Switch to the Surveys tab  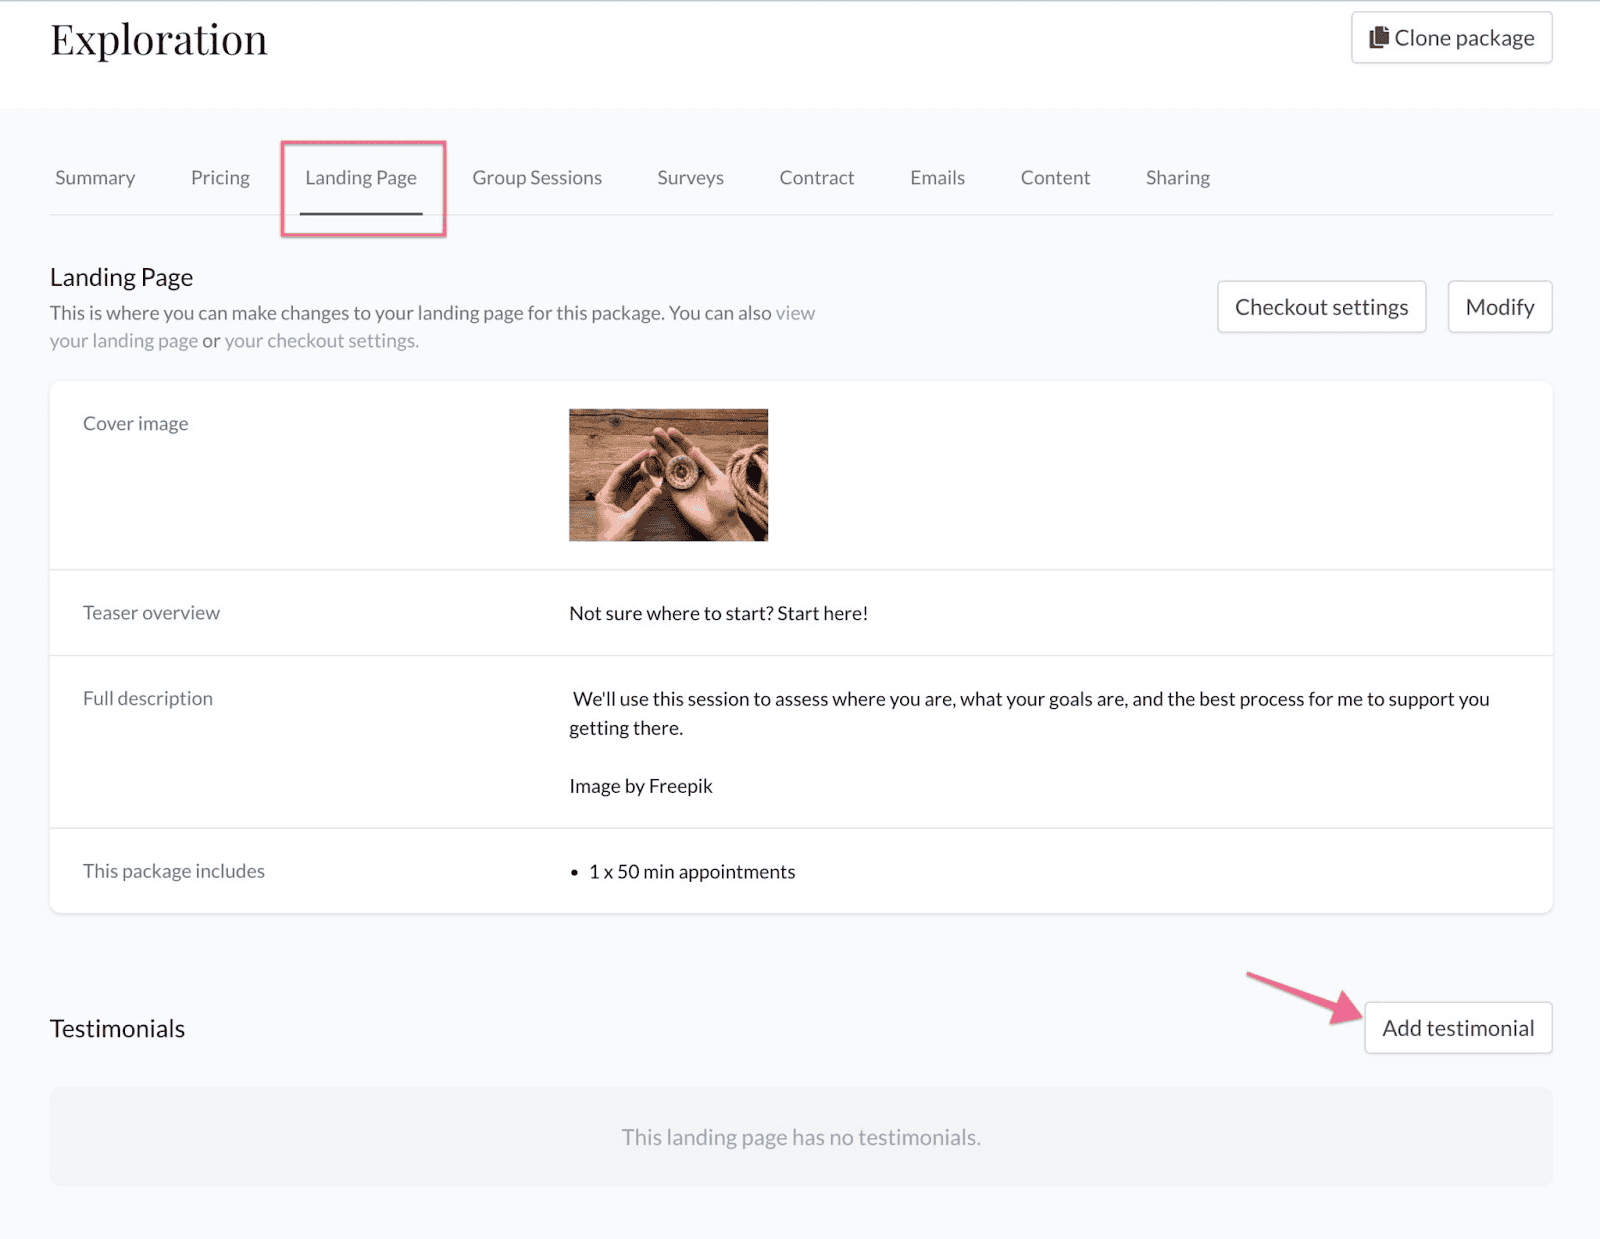[x=689, y=177]
